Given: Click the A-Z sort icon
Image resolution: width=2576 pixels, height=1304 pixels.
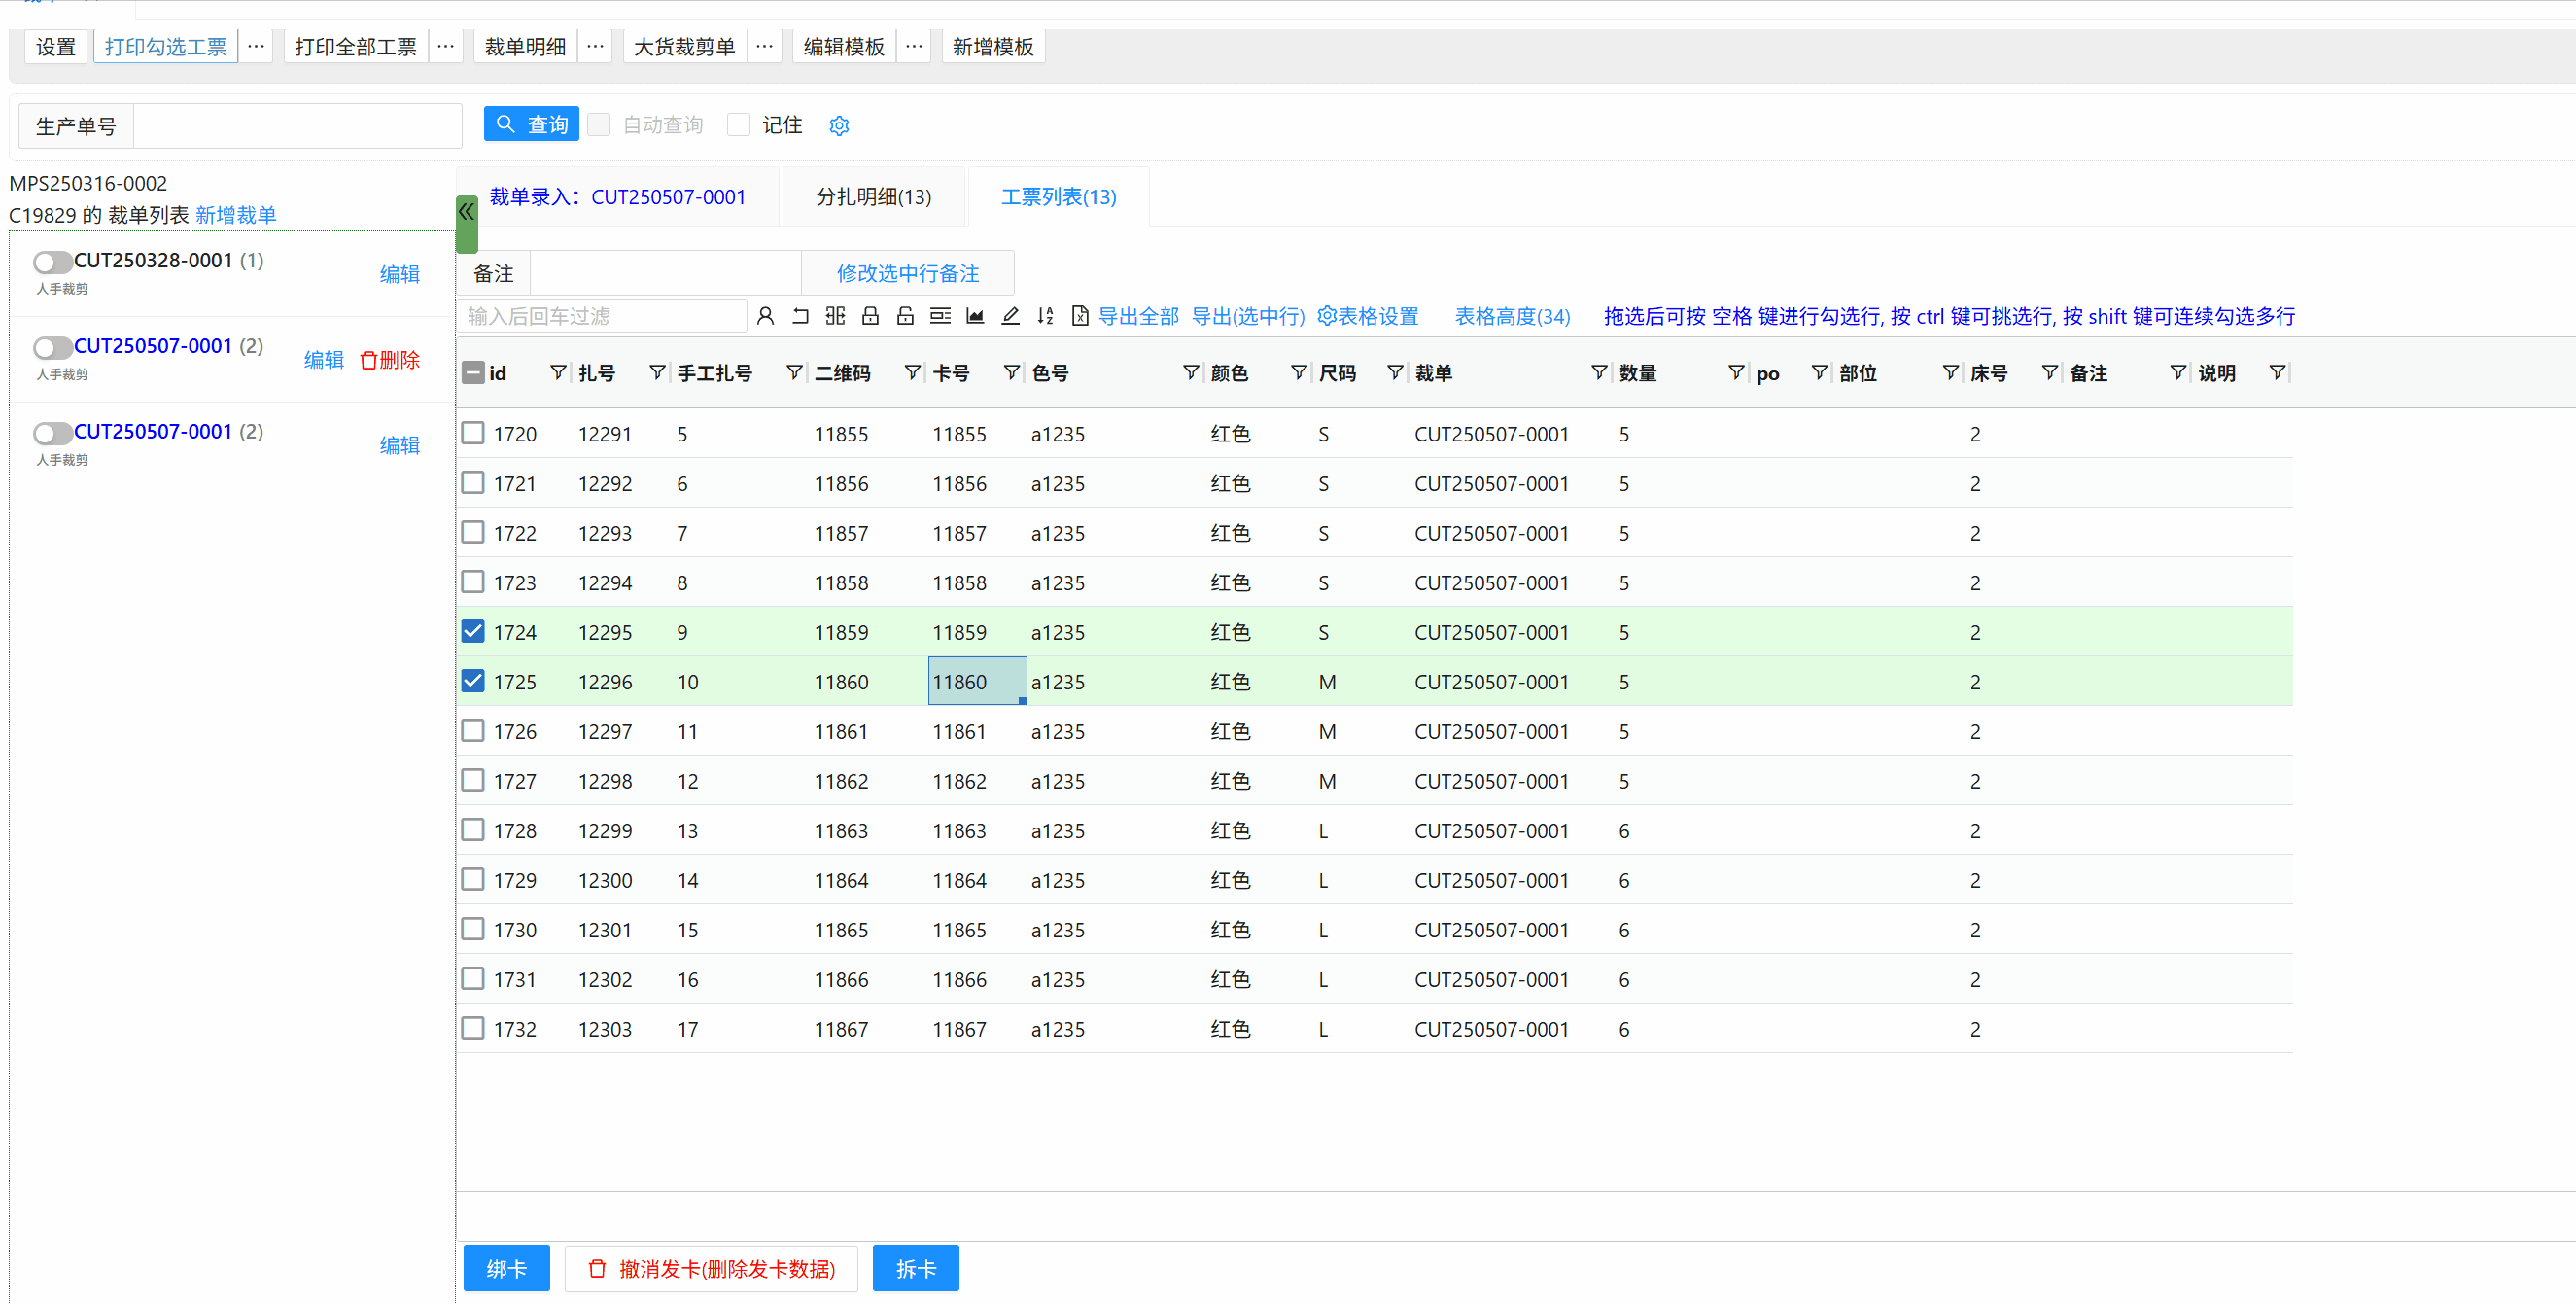Looking at the screenshot, I should pyautogui.click(x=1045, y=316).
